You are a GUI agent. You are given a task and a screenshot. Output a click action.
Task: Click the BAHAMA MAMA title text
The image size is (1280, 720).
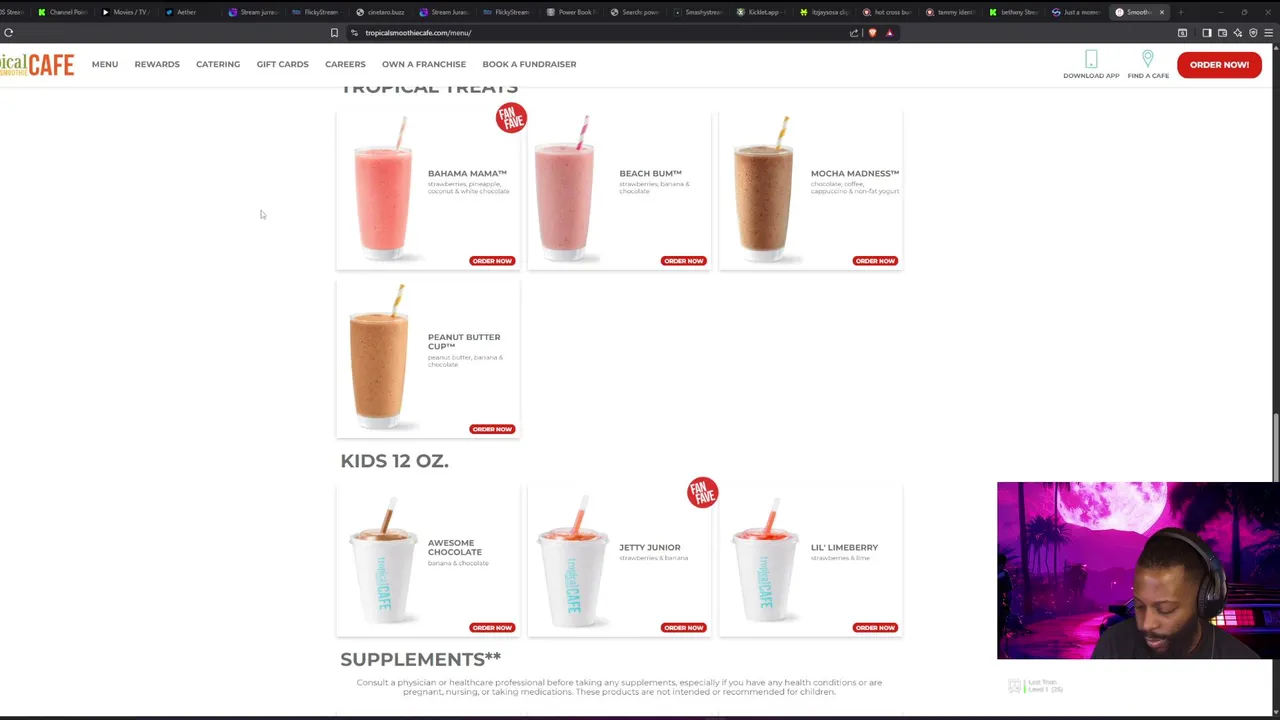pyautogui.click(x=467, y=173)
